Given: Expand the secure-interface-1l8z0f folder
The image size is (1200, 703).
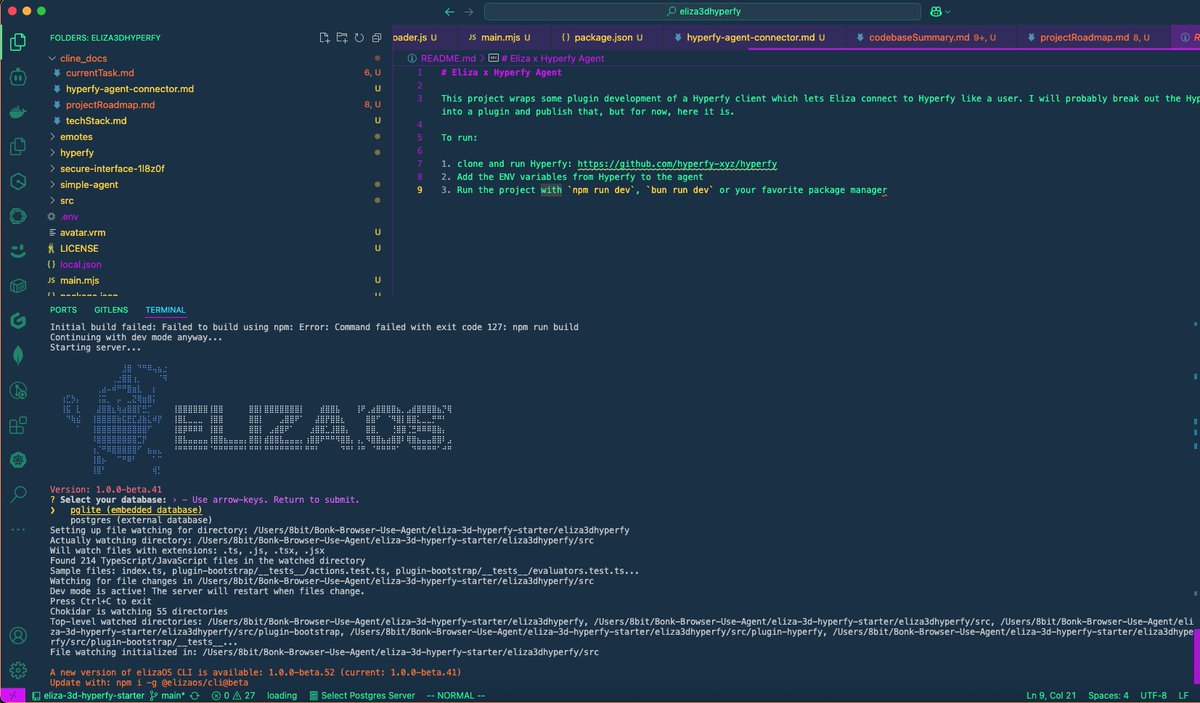Looking at the screenshot, I should click(x=111, y=168).
